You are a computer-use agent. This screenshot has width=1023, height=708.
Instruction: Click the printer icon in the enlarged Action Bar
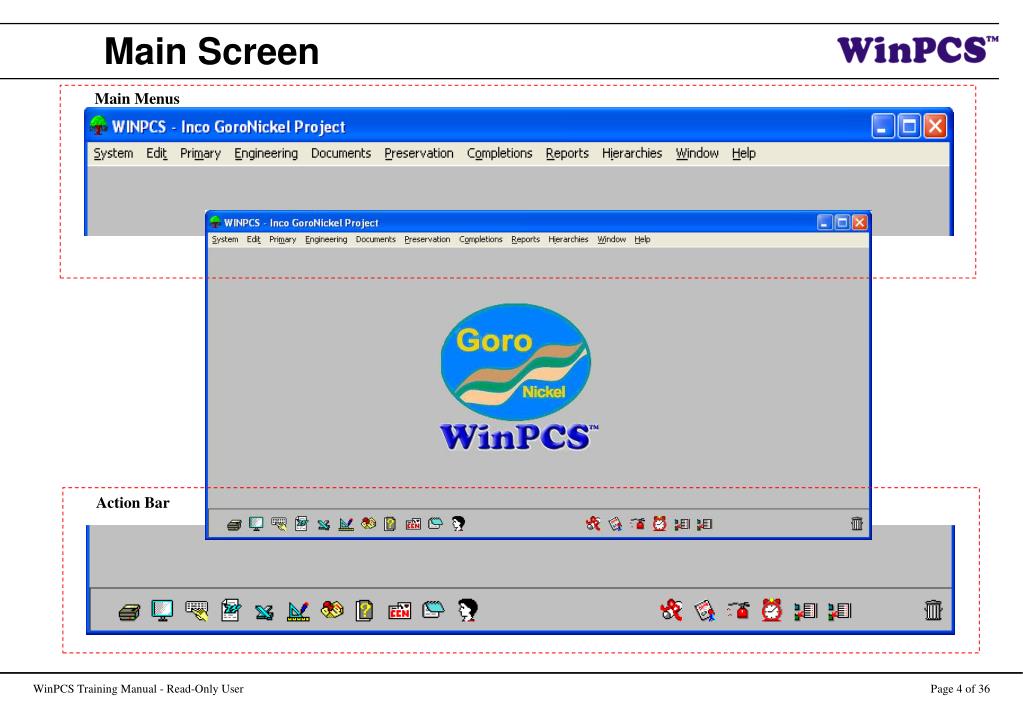pyautogui.click(x=129, y=612)
